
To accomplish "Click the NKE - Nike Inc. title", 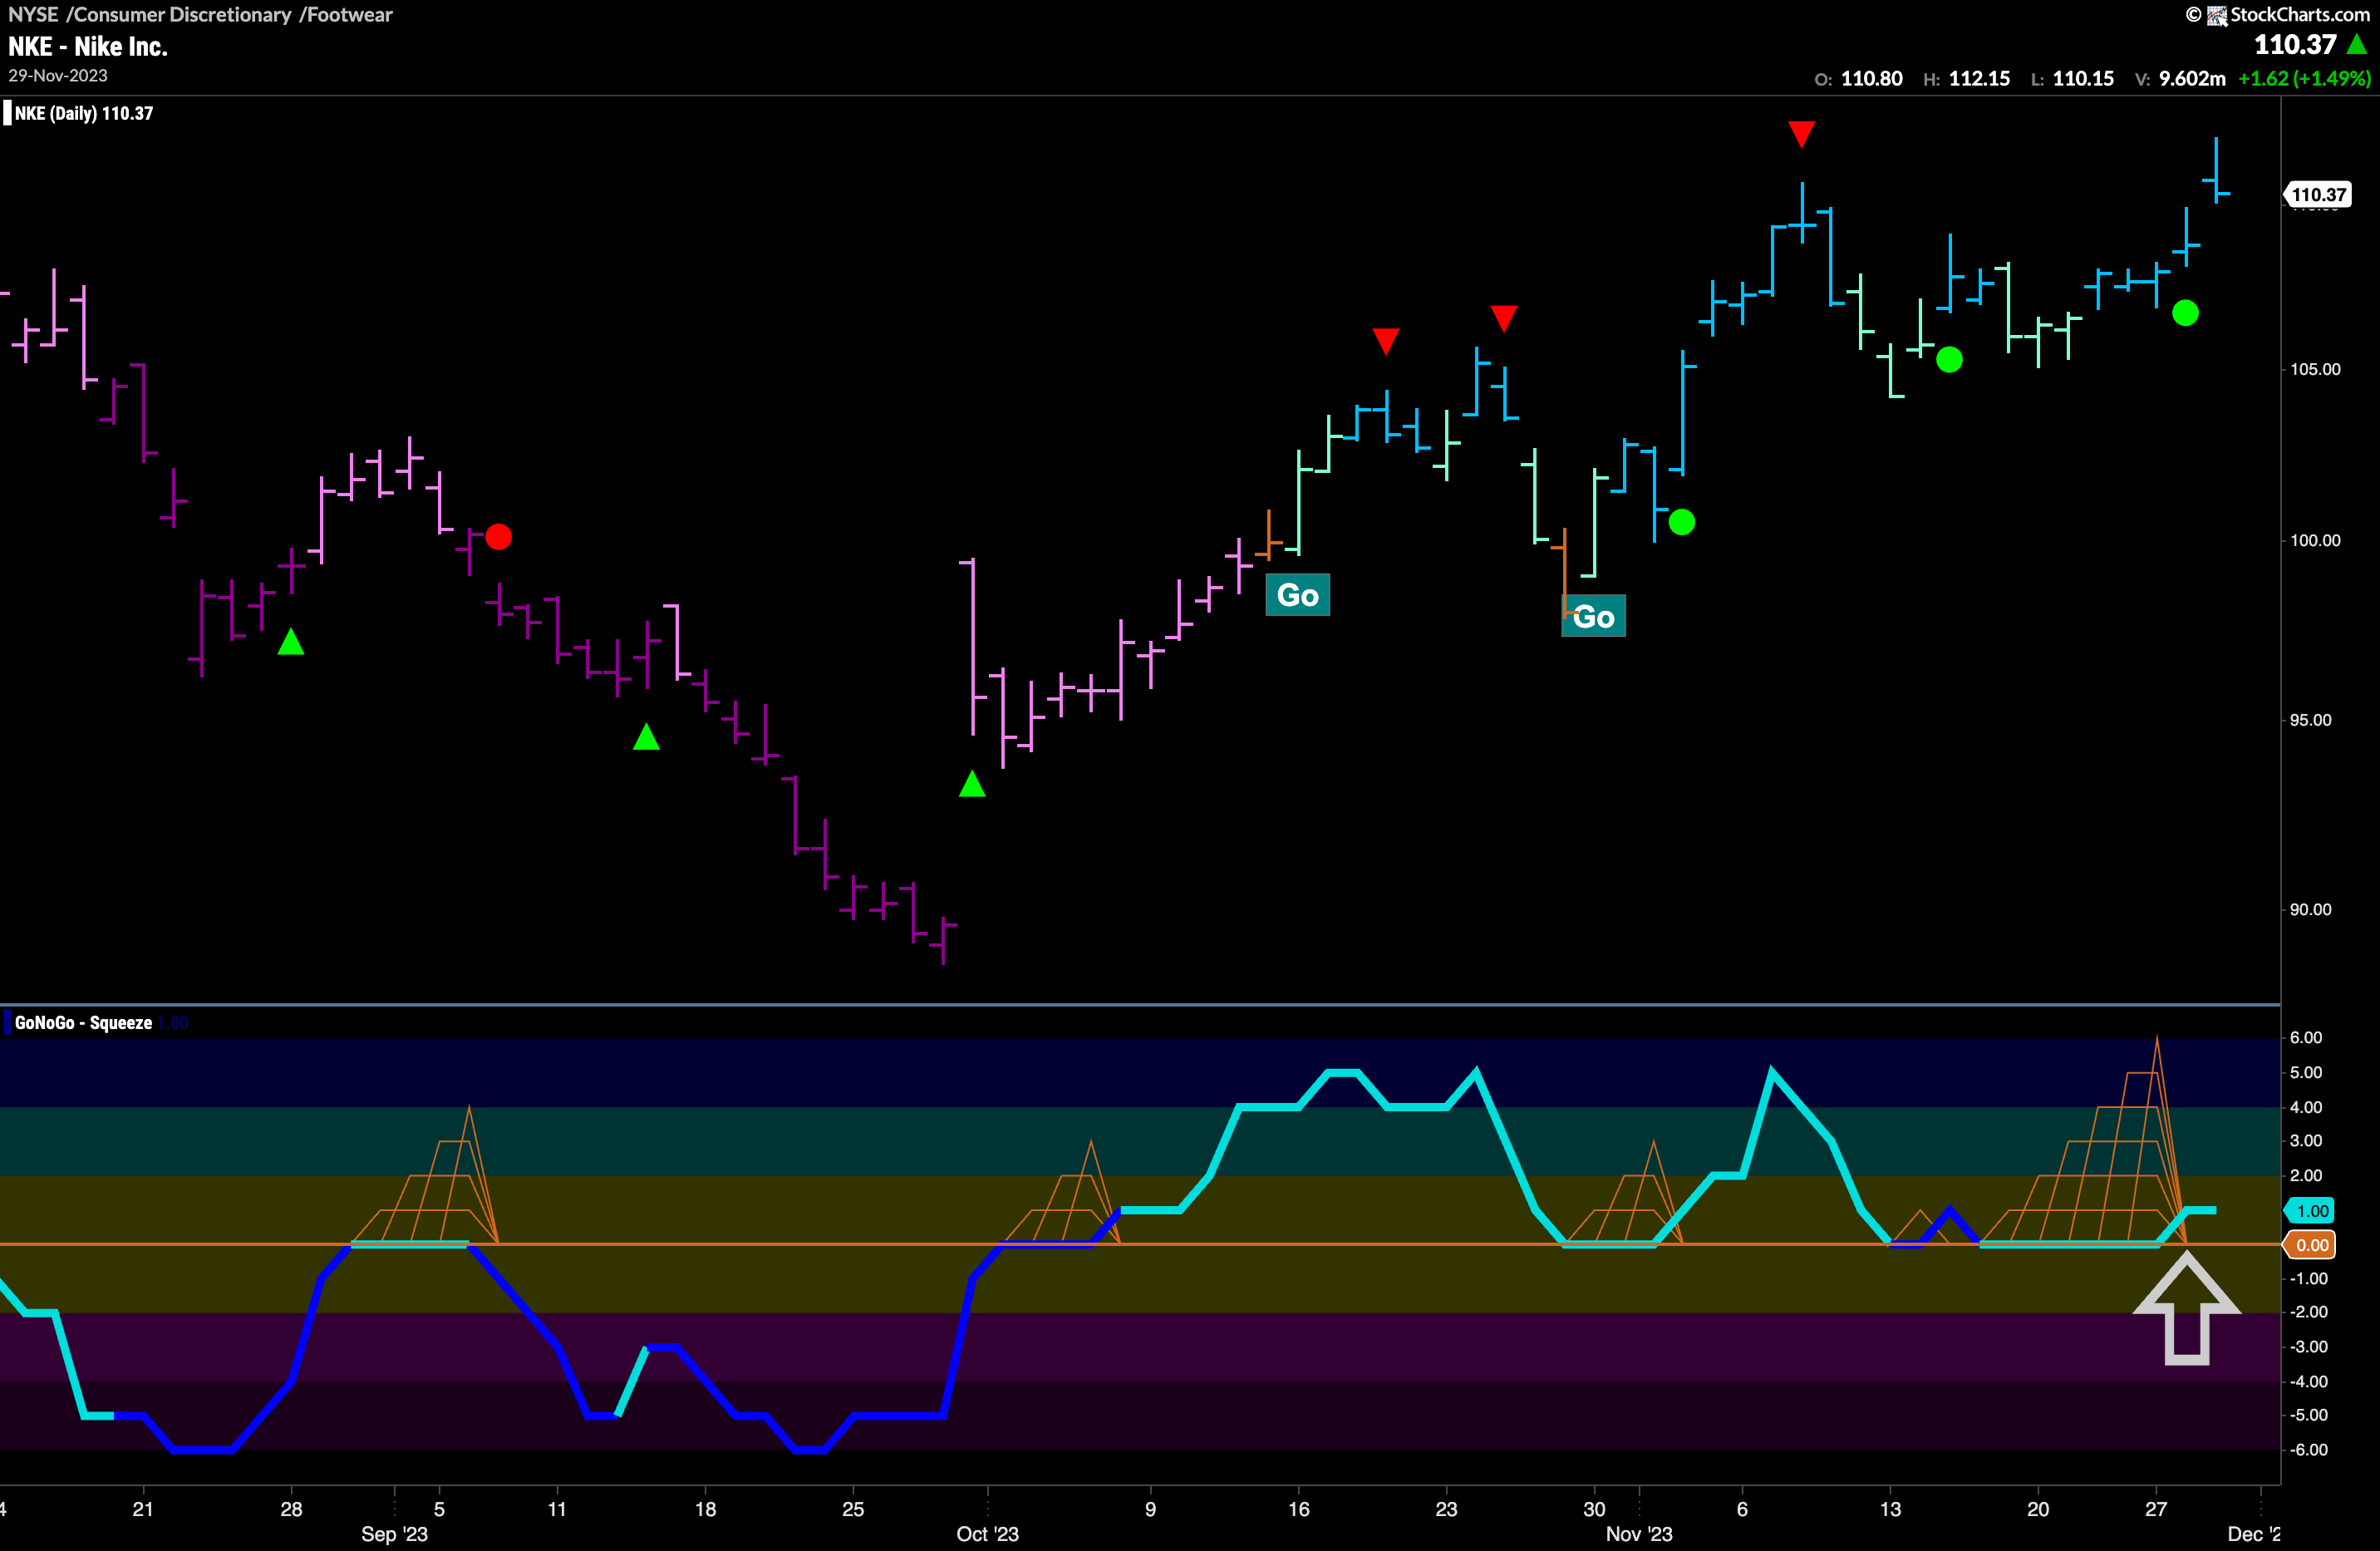I will click(88, 47).
